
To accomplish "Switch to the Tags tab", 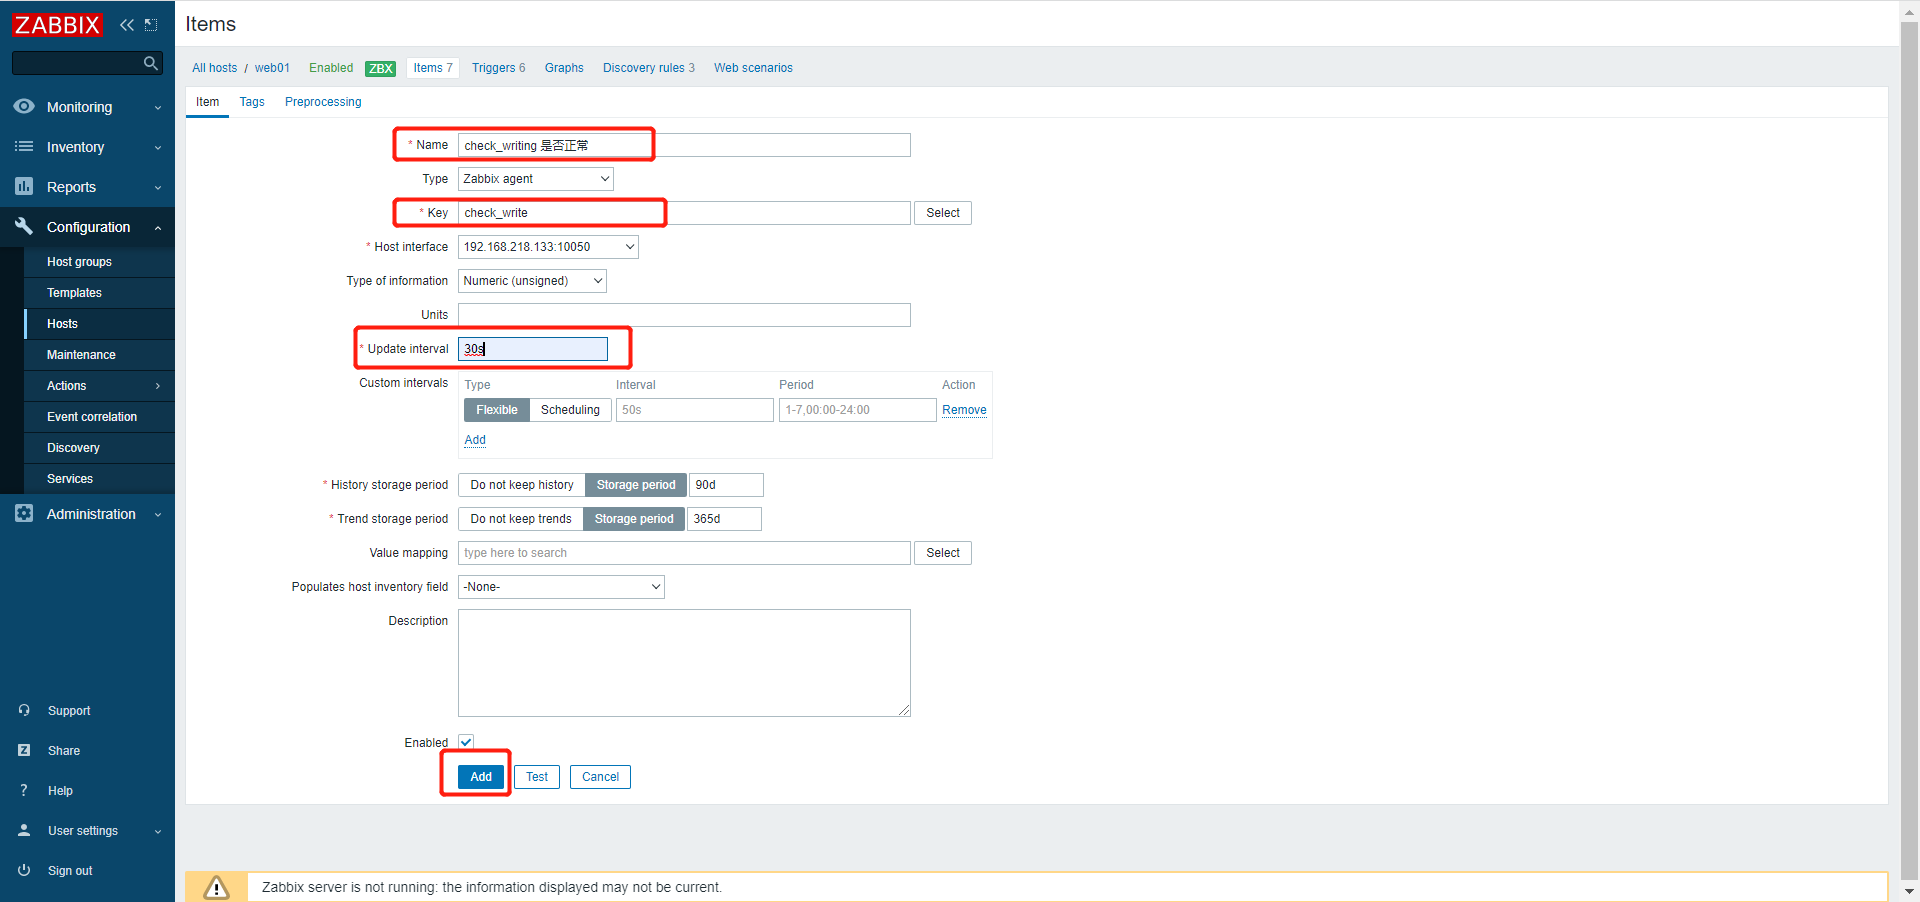I will (252, 102).
